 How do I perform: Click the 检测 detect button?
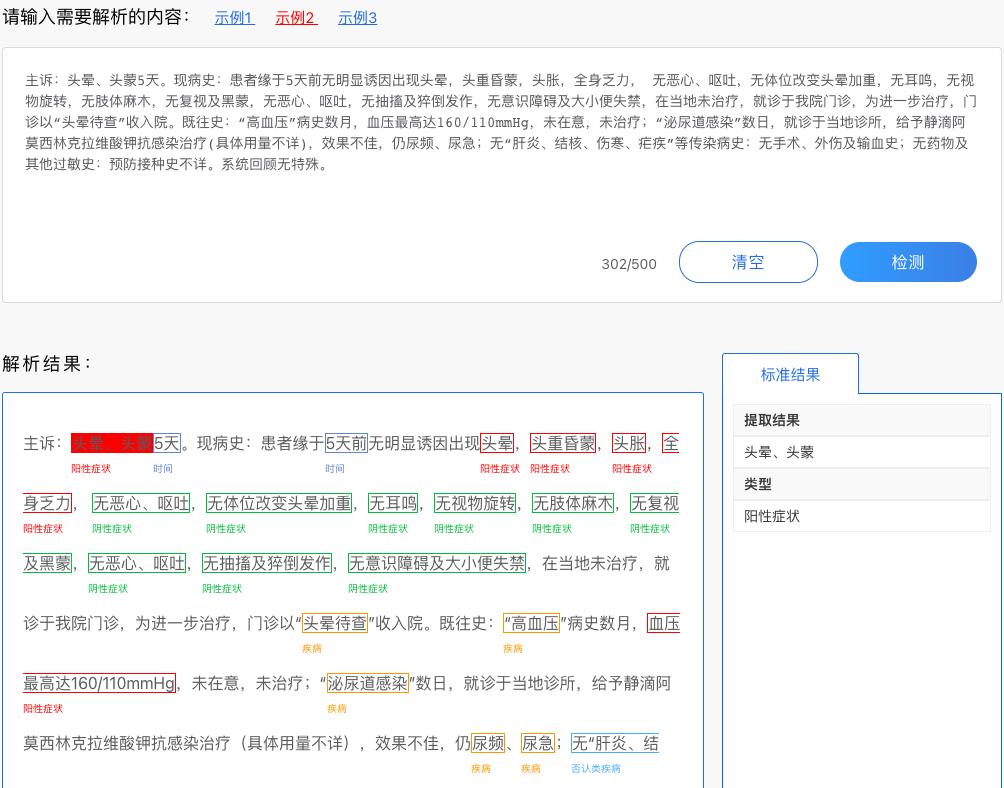pyautogui.click(x=908, y=262)
